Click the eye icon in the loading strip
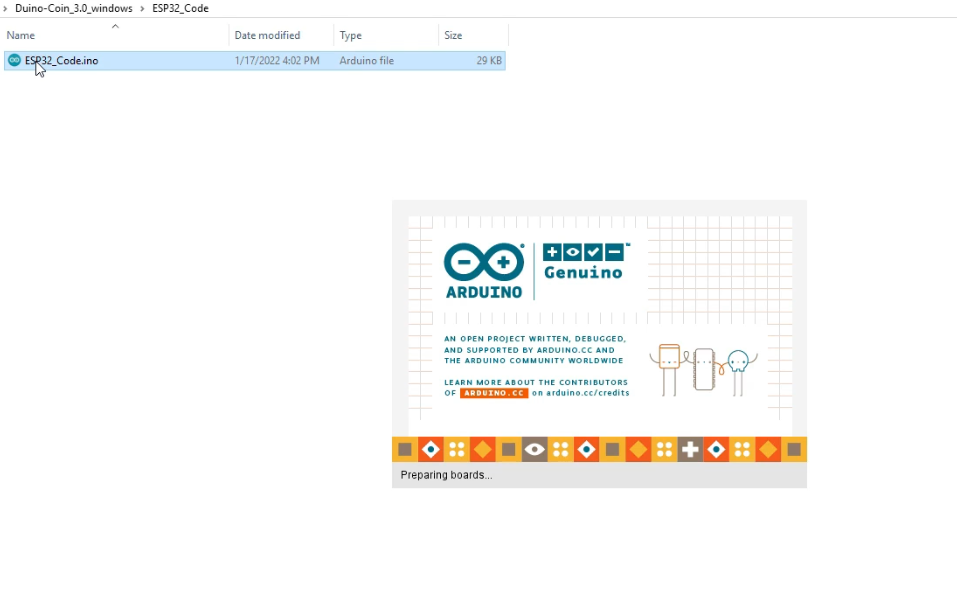The width and height of the screenshot is (957, 589). [534, 449]
